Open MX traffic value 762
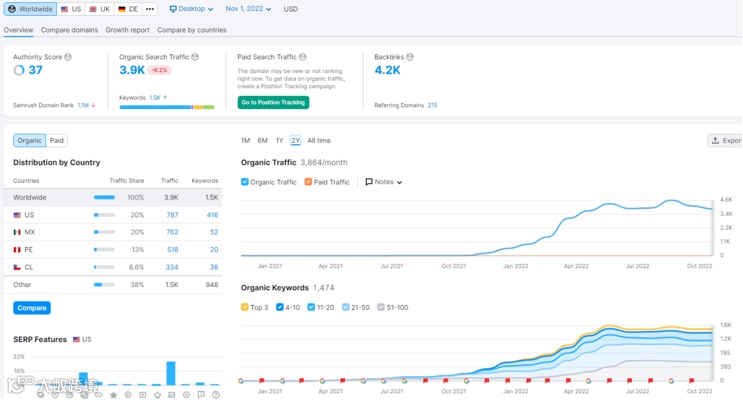Image resolution: width=743 pixels, height=400 pixels. point(172,232)
